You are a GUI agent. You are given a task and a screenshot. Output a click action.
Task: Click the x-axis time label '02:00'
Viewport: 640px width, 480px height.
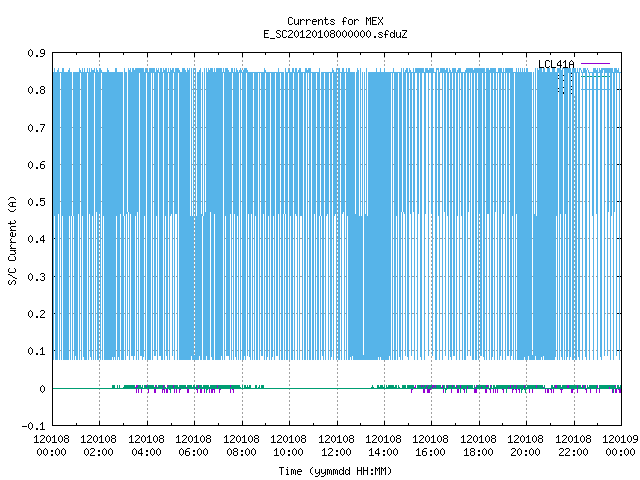click(x=98, y=452)
